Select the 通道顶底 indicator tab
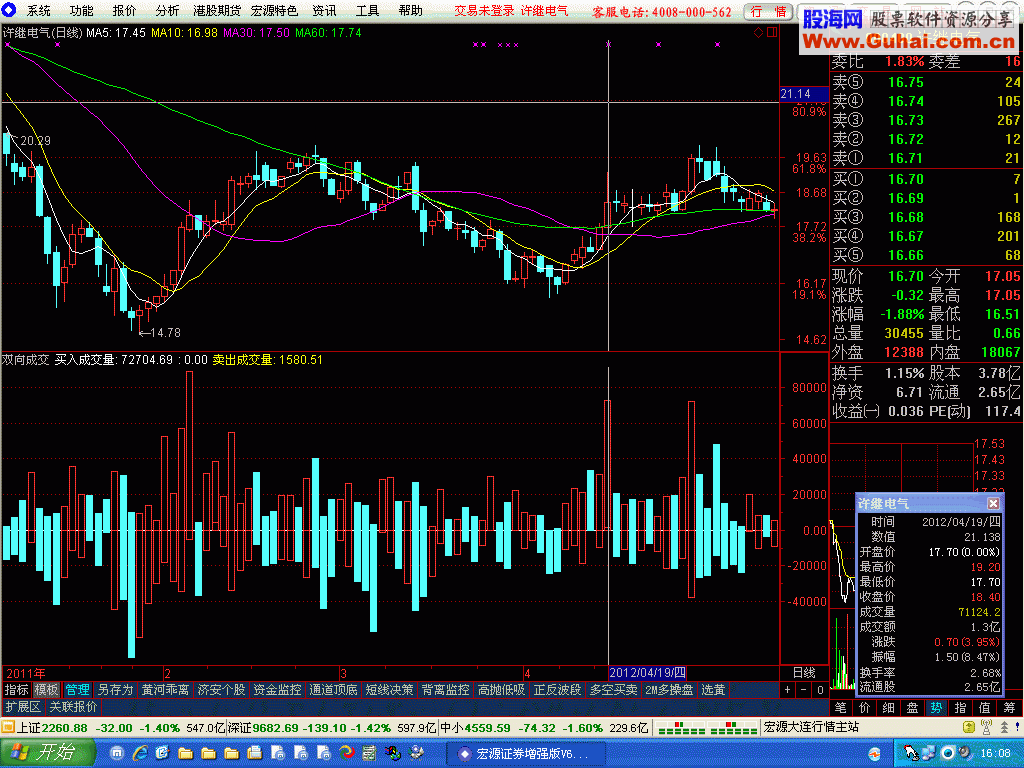 point(334,690)
